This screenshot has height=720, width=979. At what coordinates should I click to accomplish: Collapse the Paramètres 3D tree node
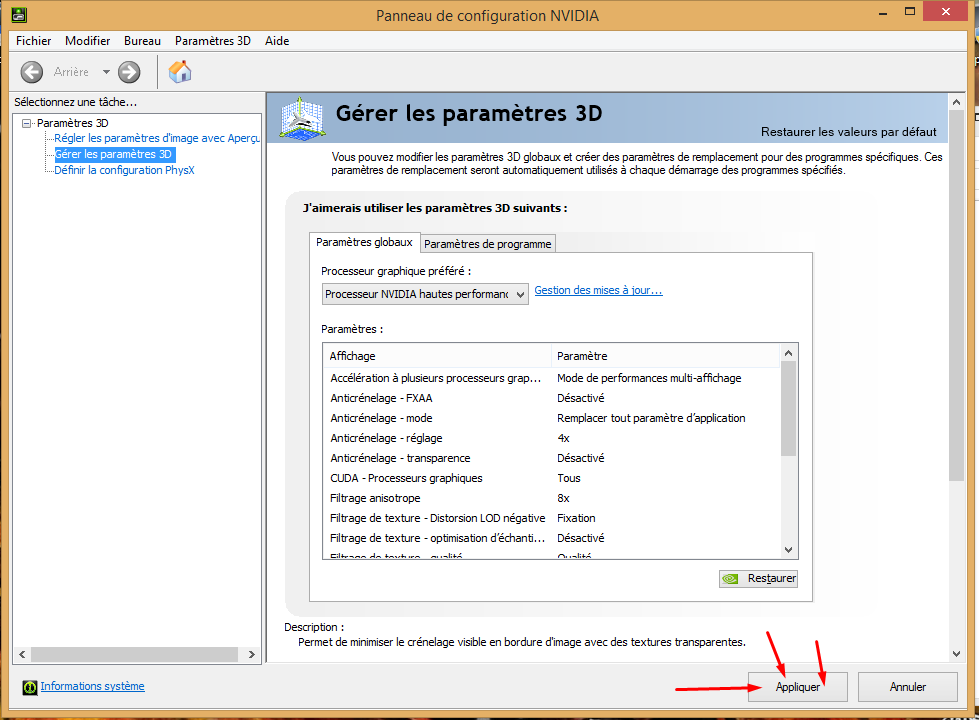[x=26, y=123]
